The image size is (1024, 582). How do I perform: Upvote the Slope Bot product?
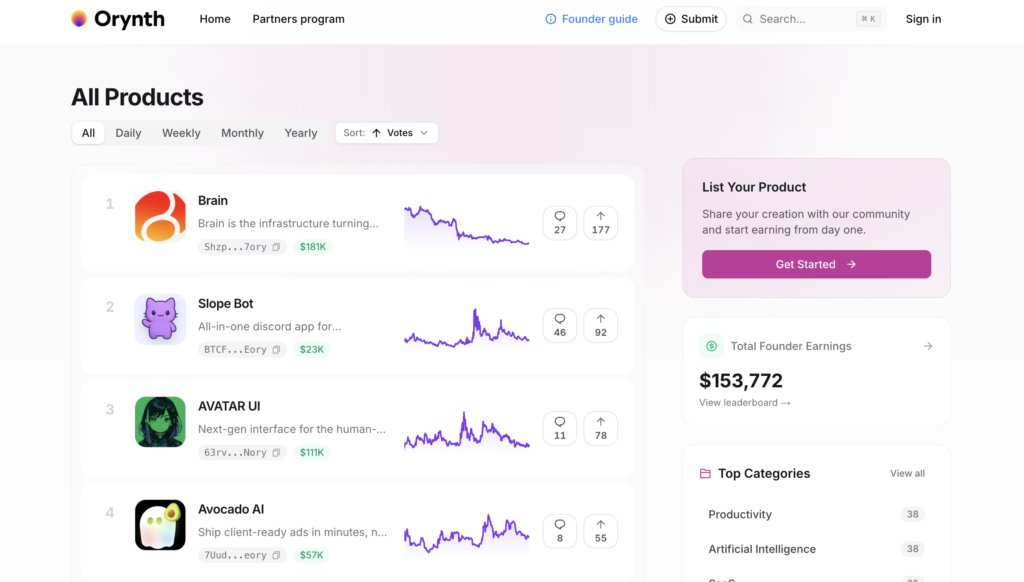[600, 325]
